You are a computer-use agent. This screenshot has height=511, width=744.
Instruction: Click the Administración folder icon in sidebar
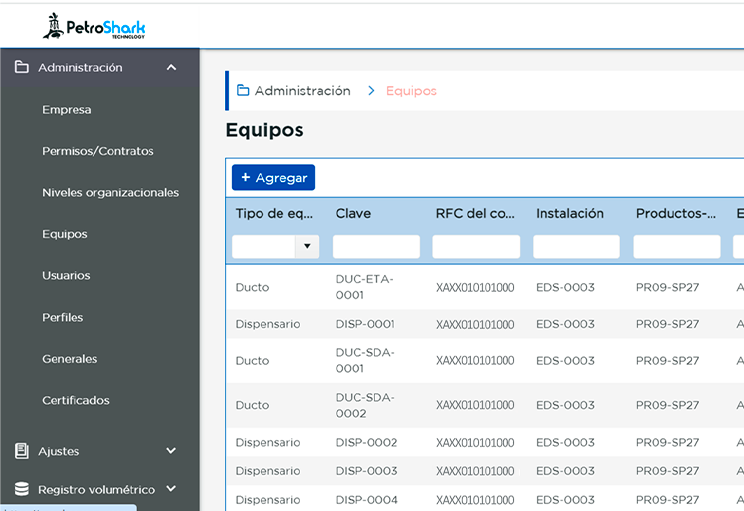pos(22,67)
